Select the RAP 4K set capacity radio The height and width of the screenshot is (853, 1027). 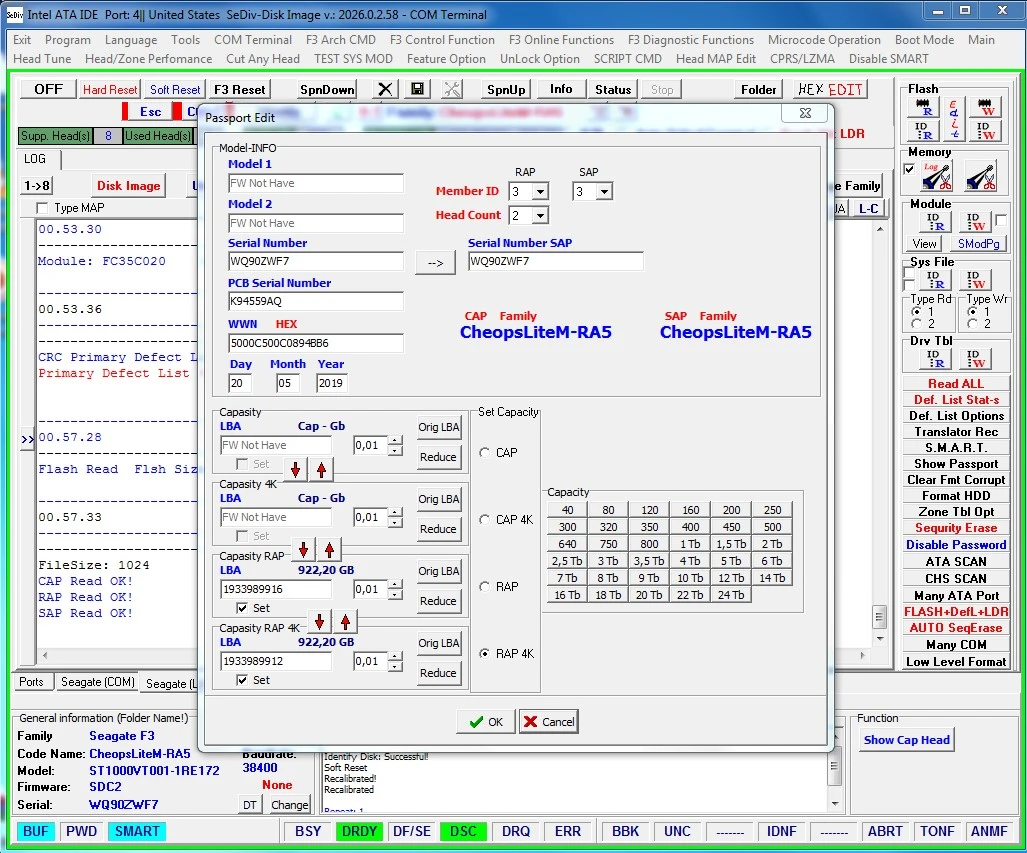[x=485, y=653]
